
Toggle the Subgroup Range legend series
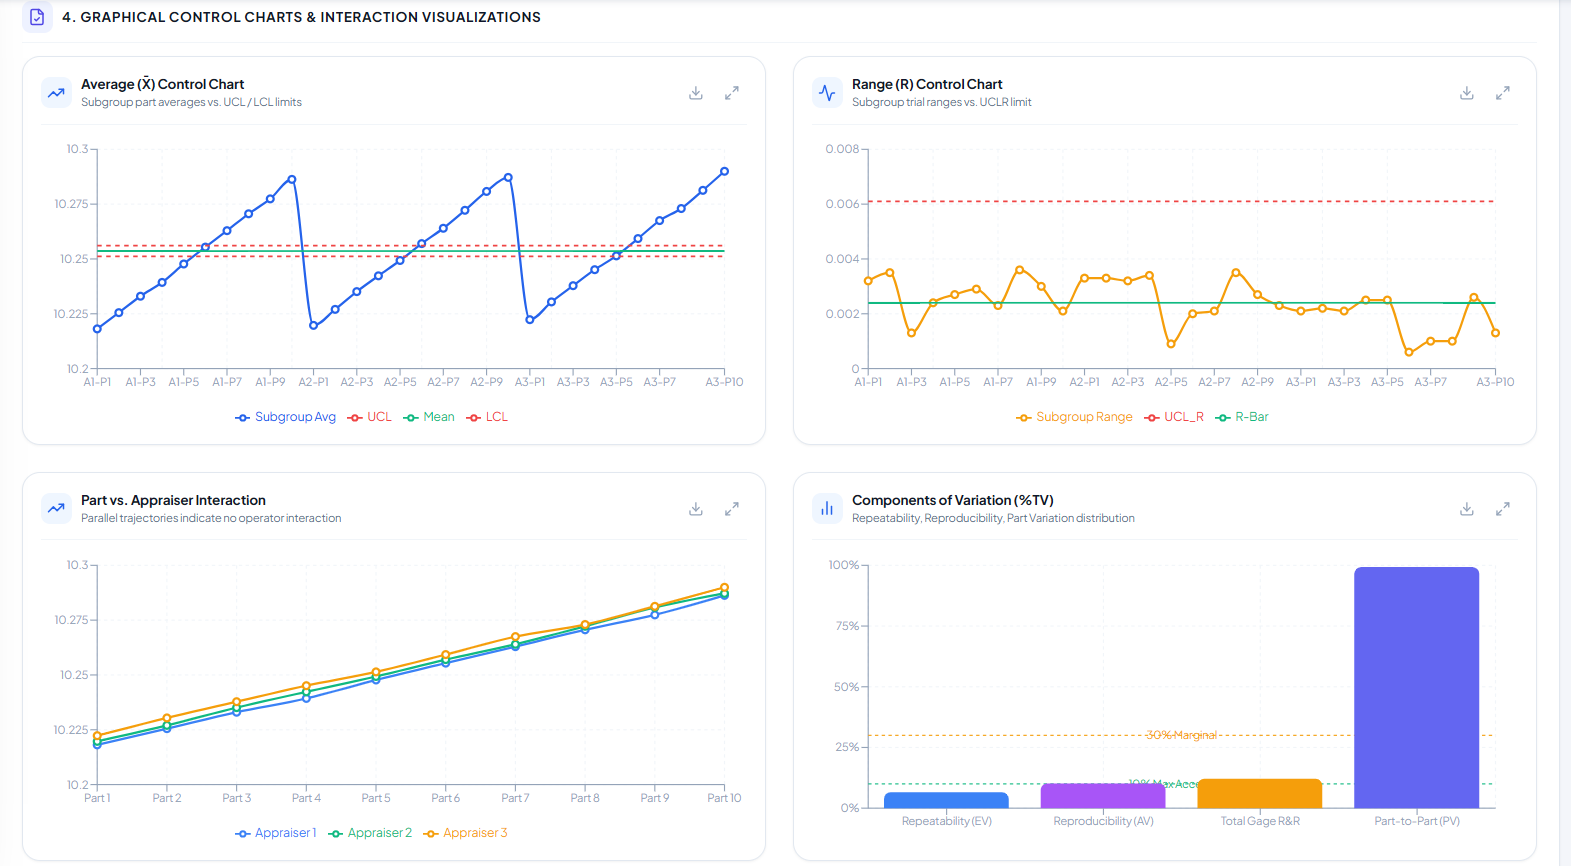[1075, 417]
